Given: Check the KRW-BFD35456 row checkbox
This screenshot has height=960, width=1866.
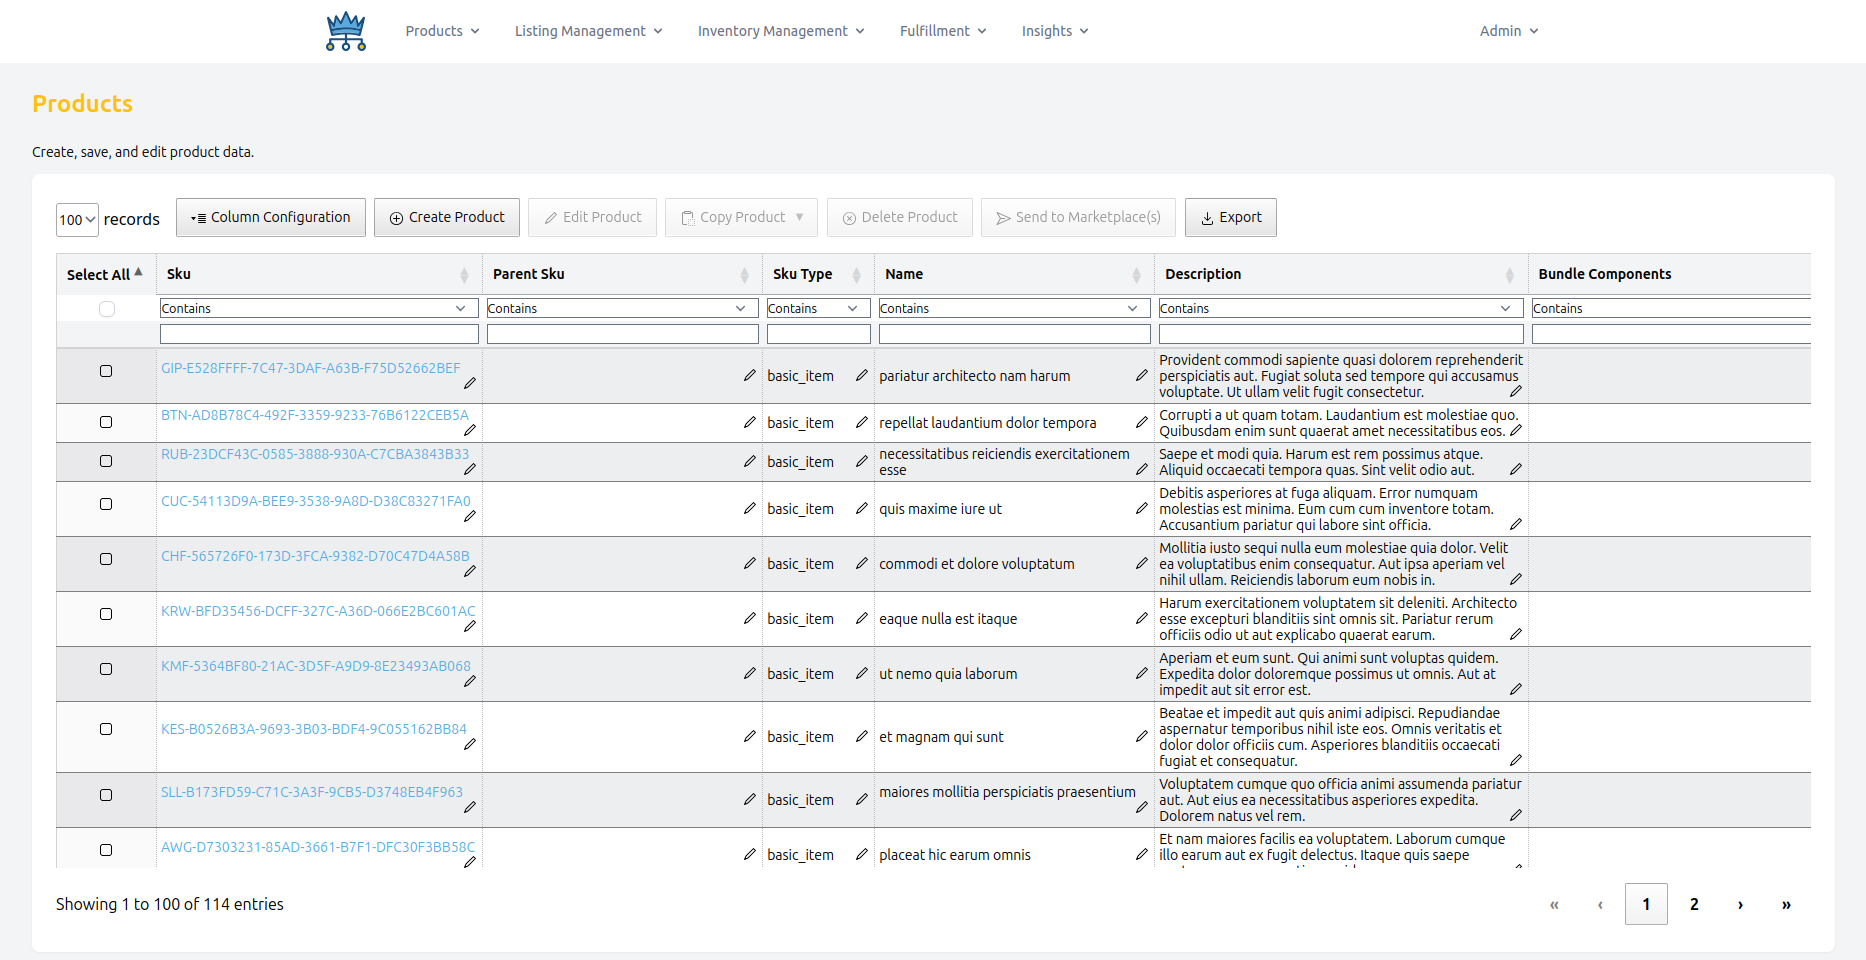Looking at the screenshot, I should 106,614.
